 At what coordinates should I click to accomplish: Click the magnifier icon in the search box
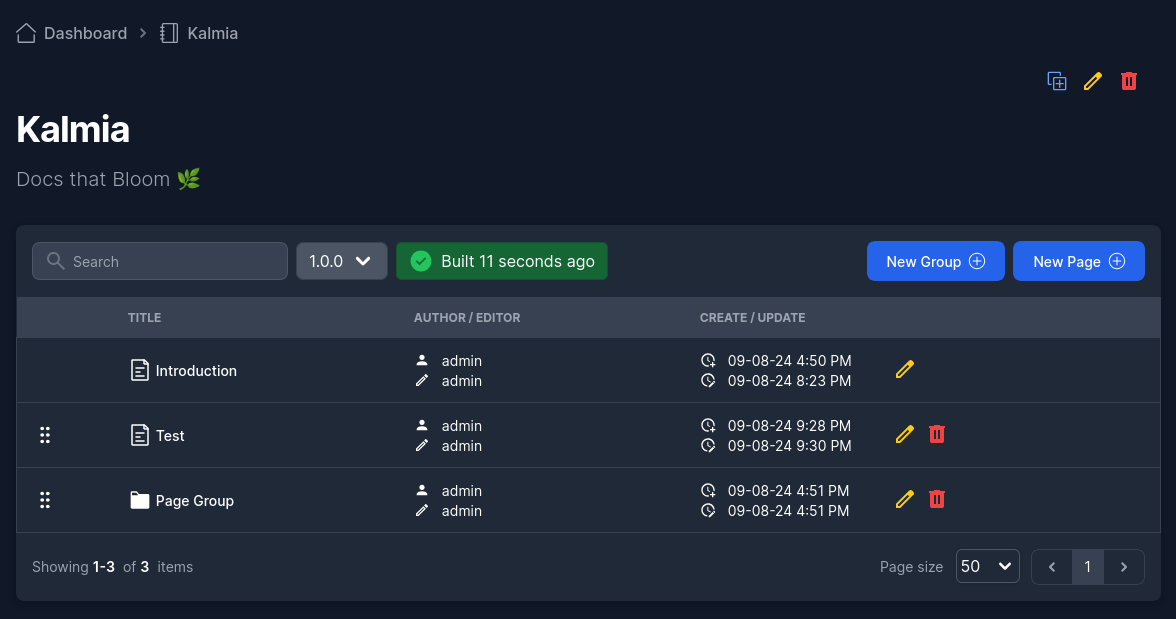coord(56,260)
